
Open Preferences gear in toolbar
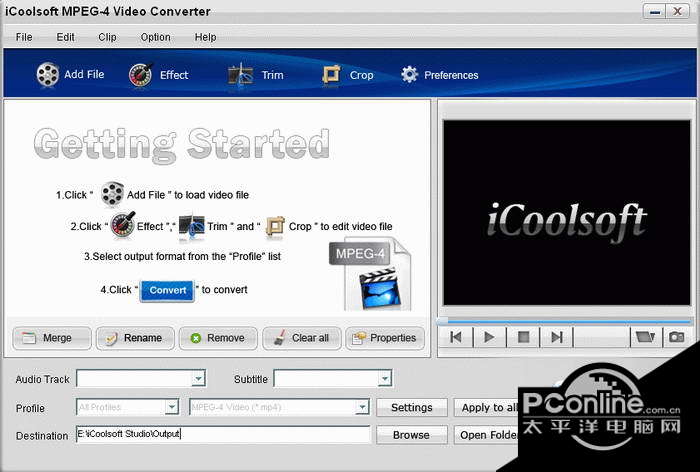pyautogui.click(x=409, y=75)
